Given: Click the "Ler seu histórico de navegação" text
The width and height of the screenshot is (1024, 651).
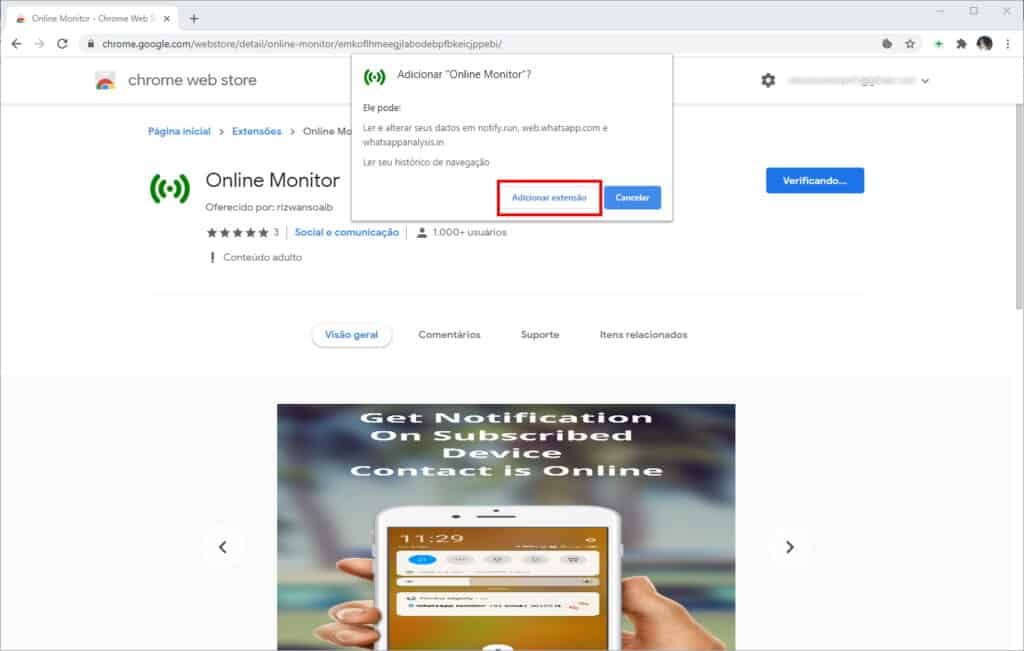Looking at the screenshot, I should [x=426, y=163].
